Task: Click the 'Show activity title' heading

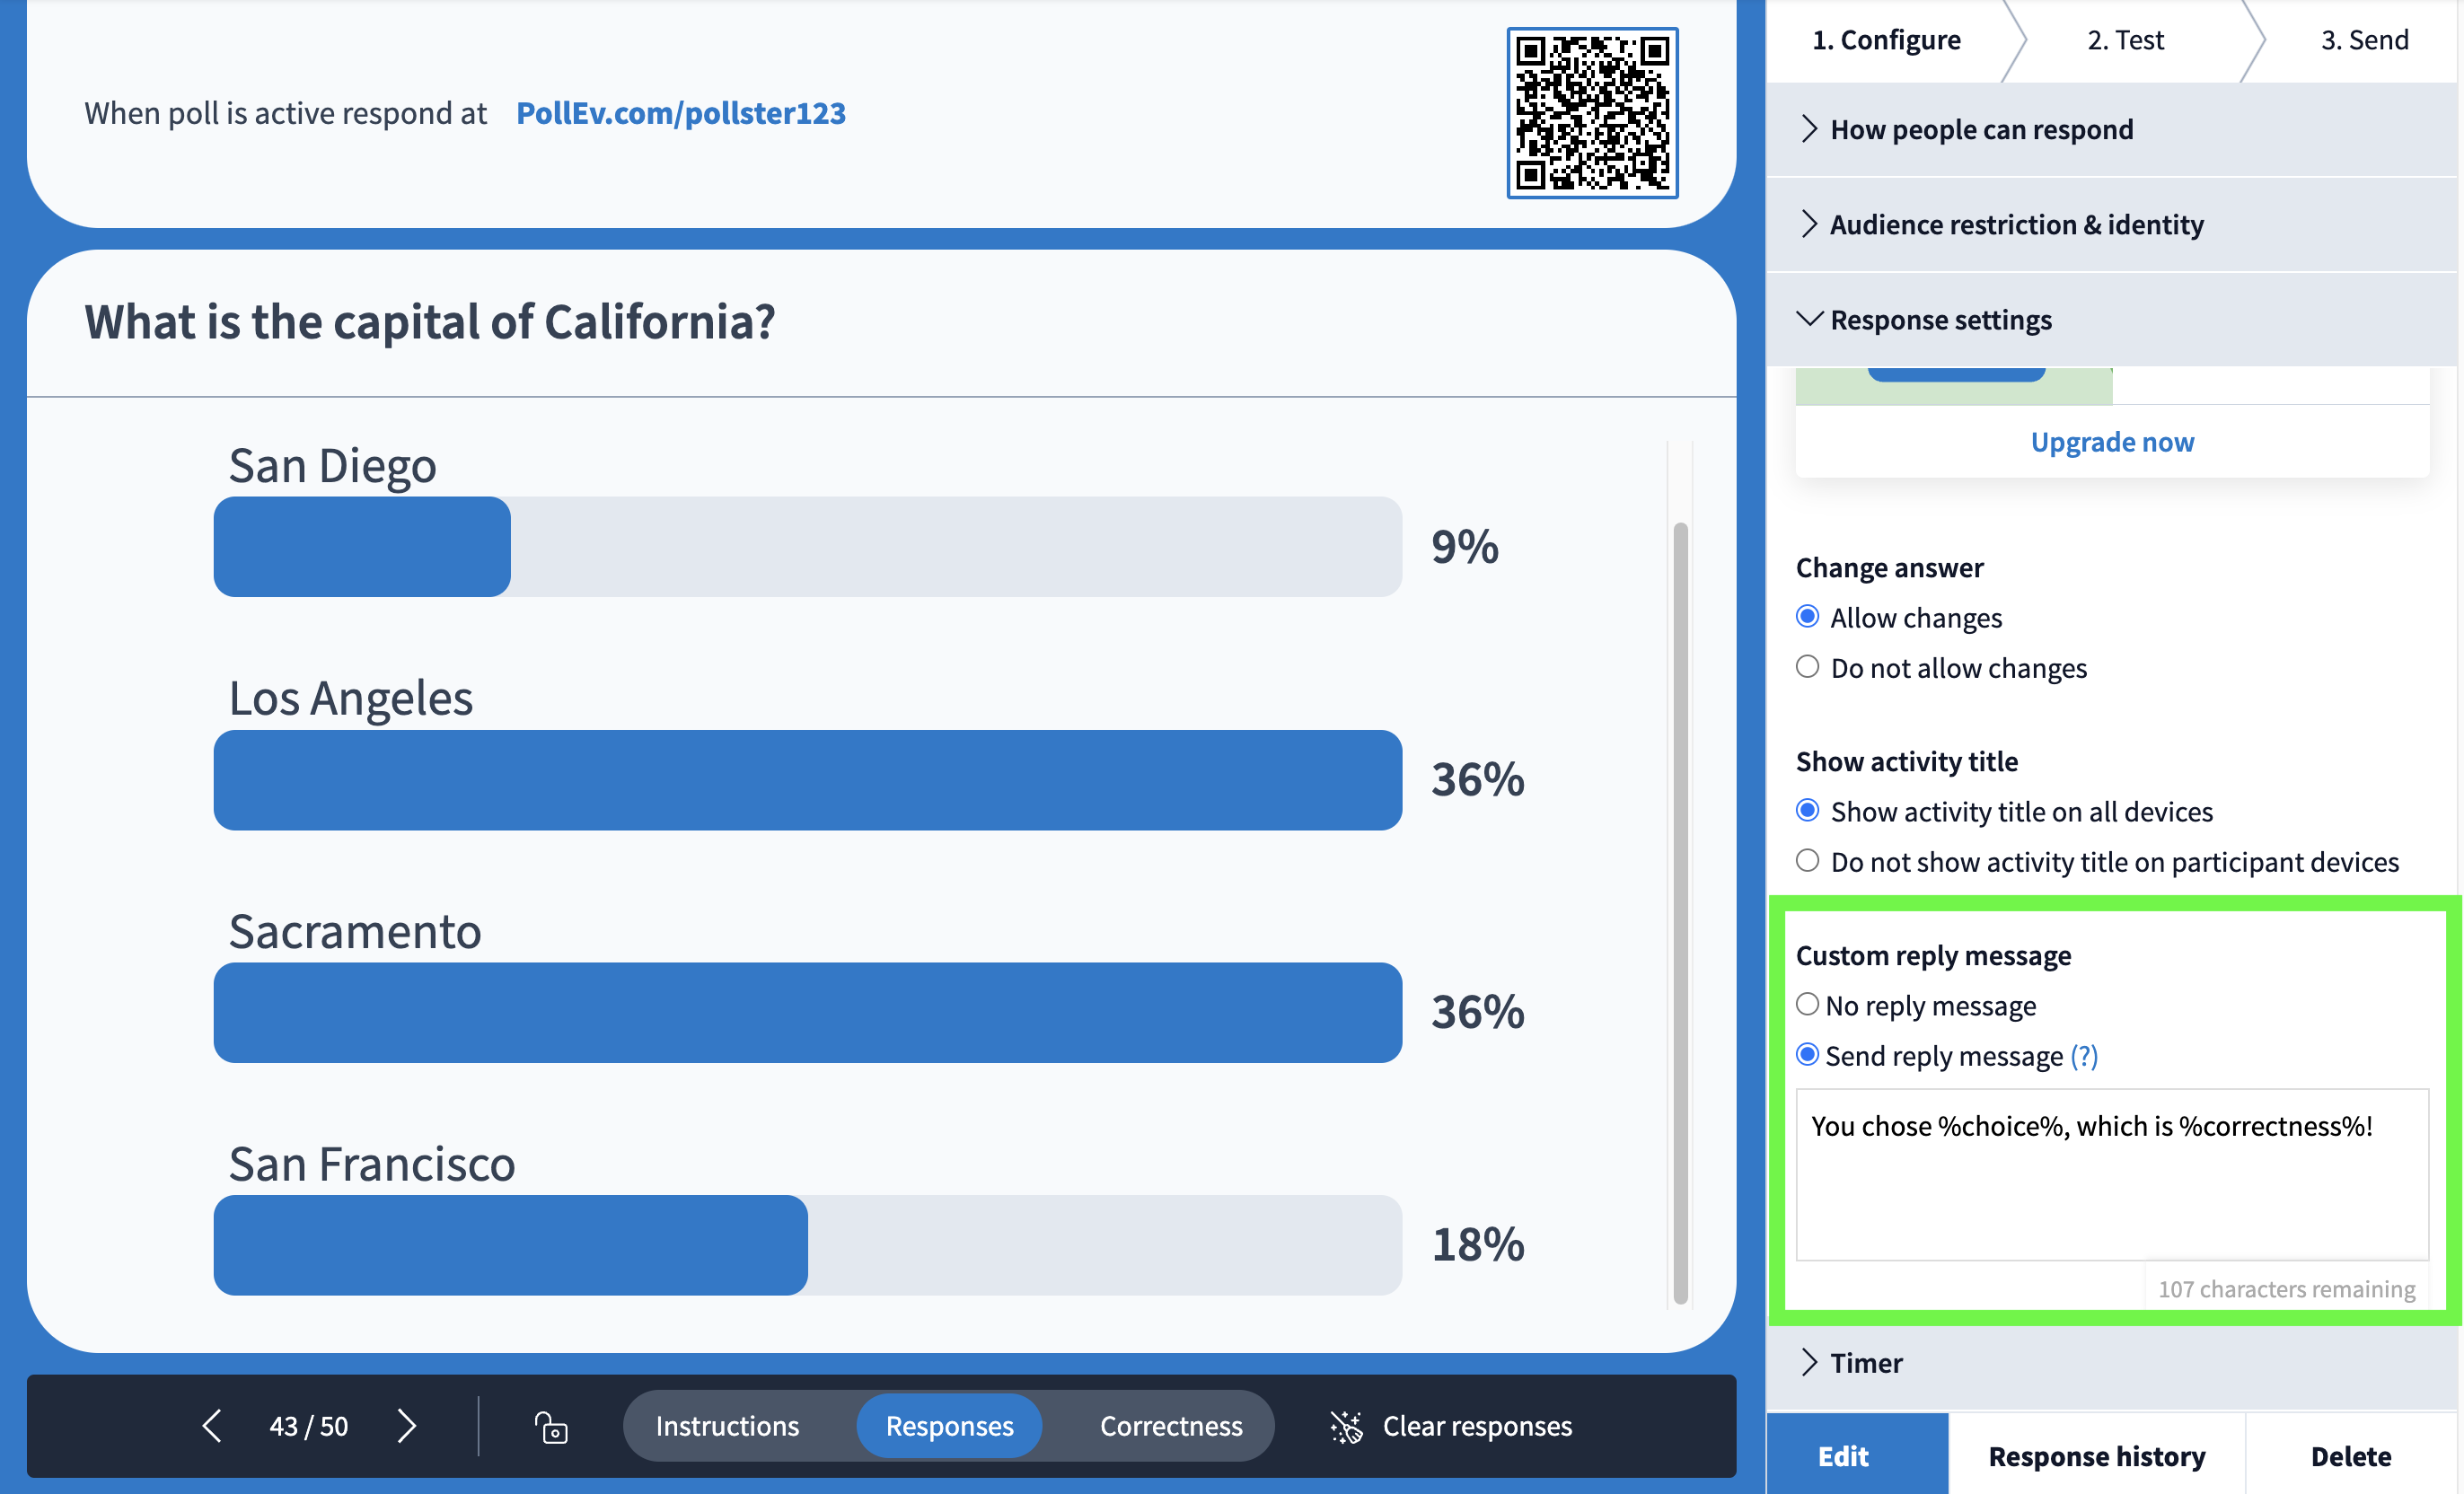Action: tap(1907, 762)
